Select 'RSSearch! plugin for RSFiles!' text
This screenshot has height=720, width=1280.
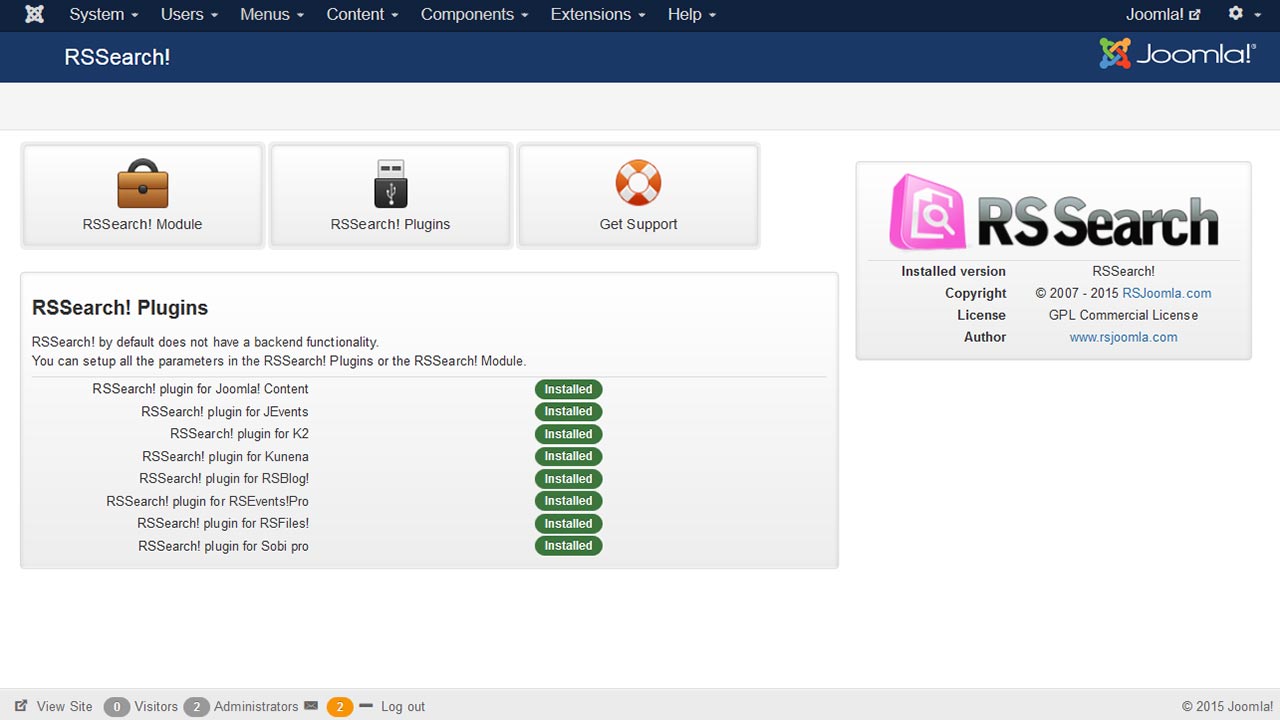pyautogui.click(x=223, y=523)
